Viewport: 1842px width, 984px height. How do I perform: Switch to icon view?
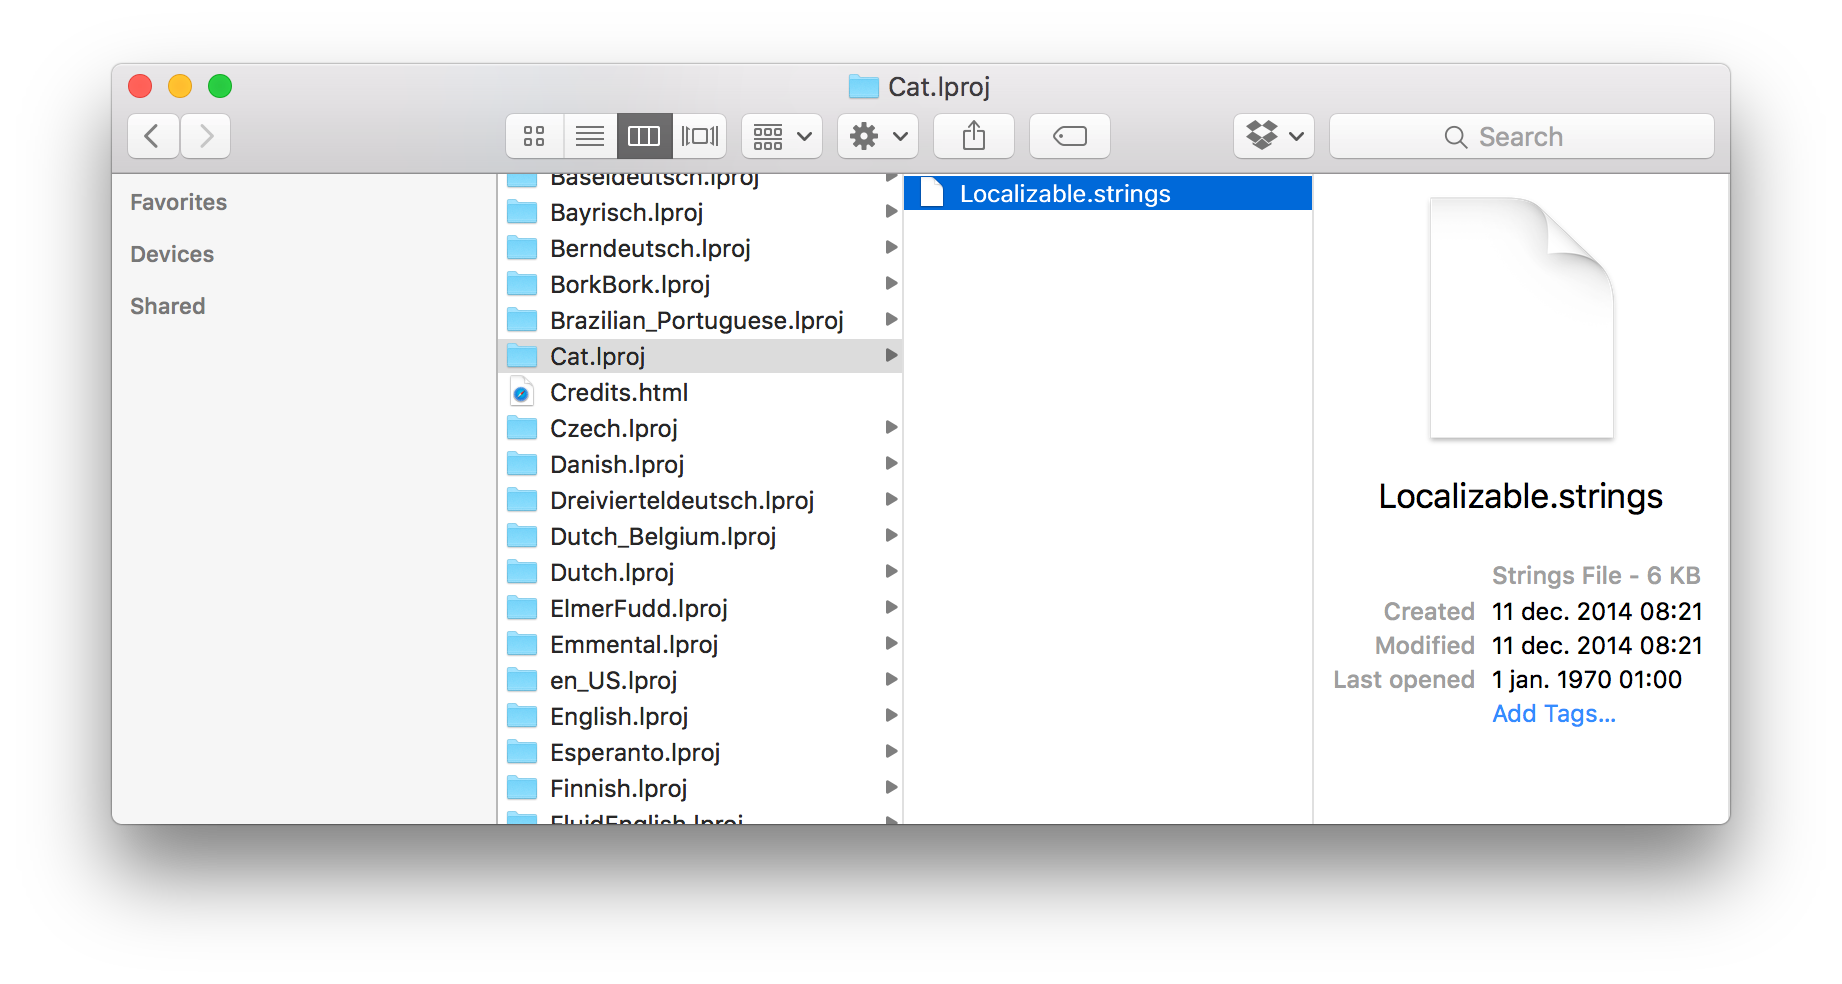click(x=534, y=136)
